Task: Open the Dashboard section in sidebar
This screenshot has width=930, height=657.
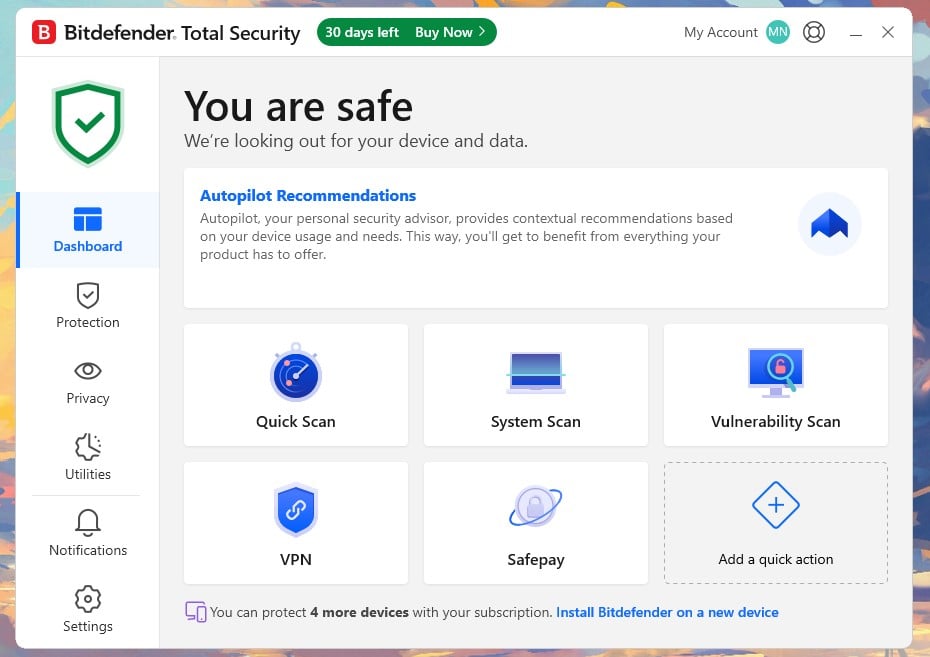Action: (88, 229)
